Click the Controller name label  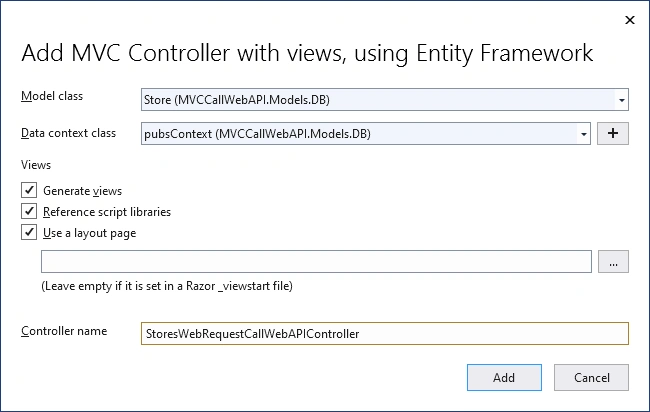64,331
